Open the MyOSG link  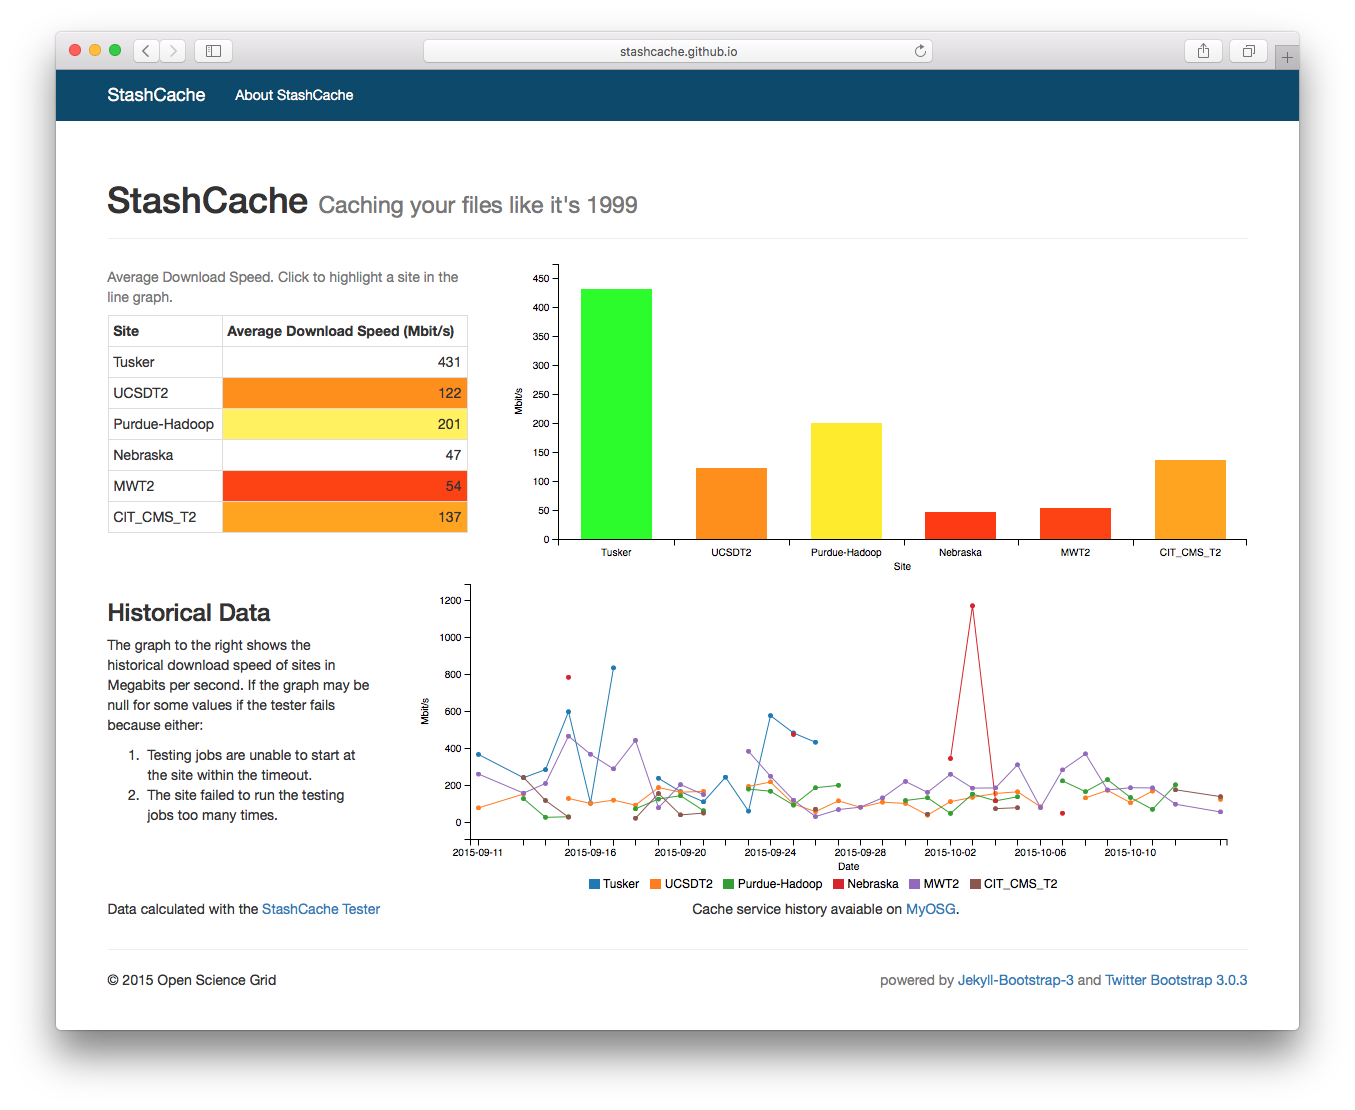931,909
